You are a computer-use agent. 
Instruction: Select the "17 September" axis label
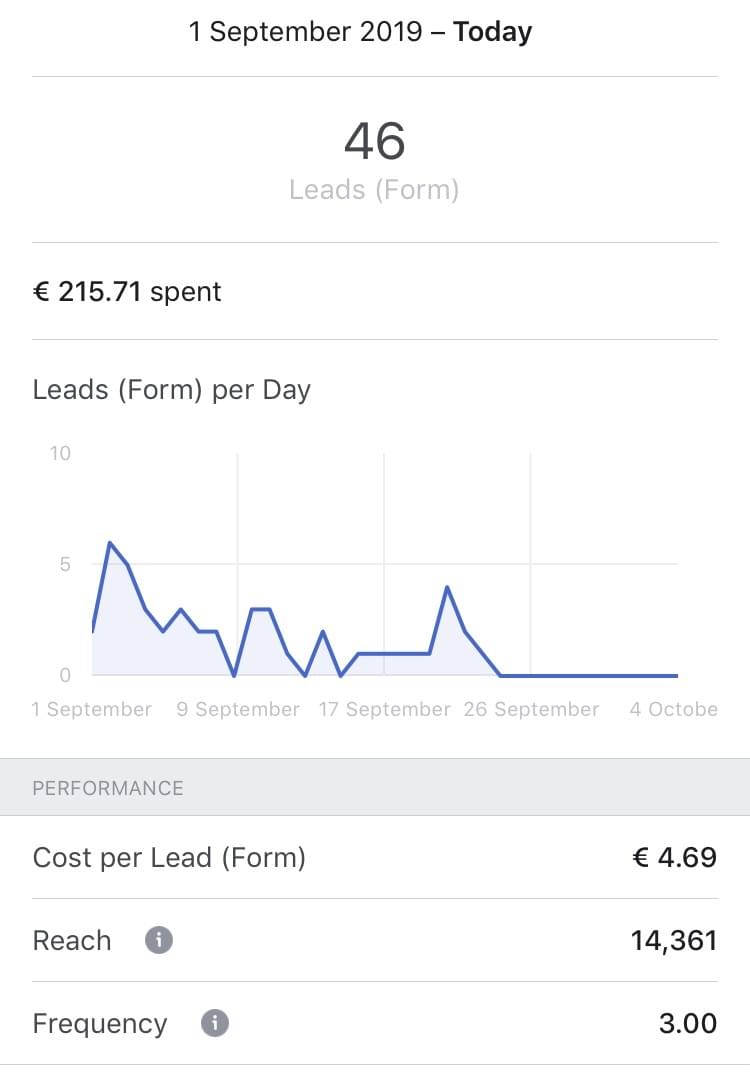pyautogui.click(x=384, y=709)
